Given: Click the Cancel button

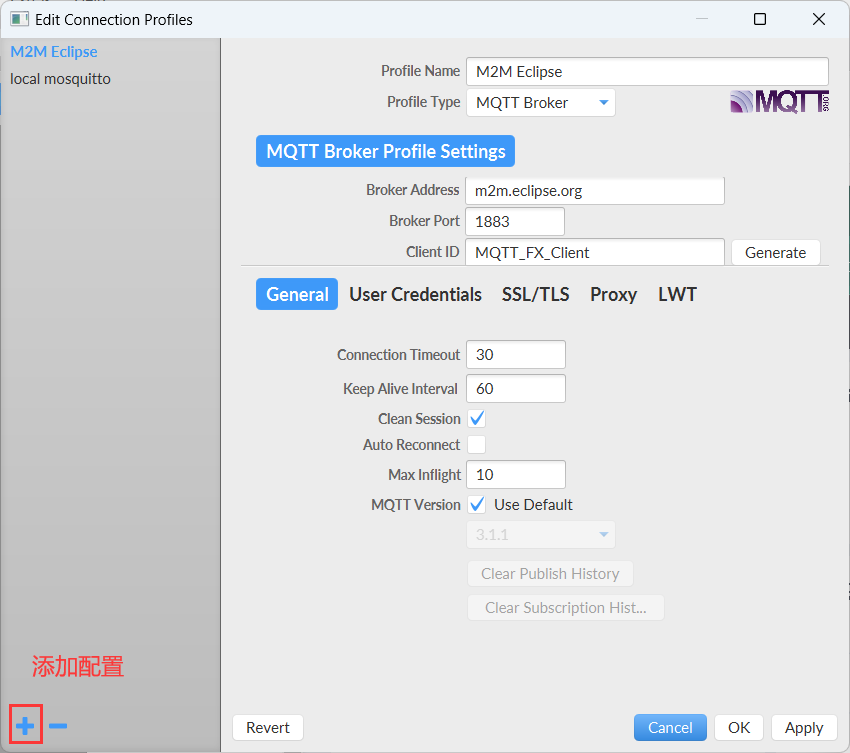Looking at the screenshot, I should [x=670, y=728].
